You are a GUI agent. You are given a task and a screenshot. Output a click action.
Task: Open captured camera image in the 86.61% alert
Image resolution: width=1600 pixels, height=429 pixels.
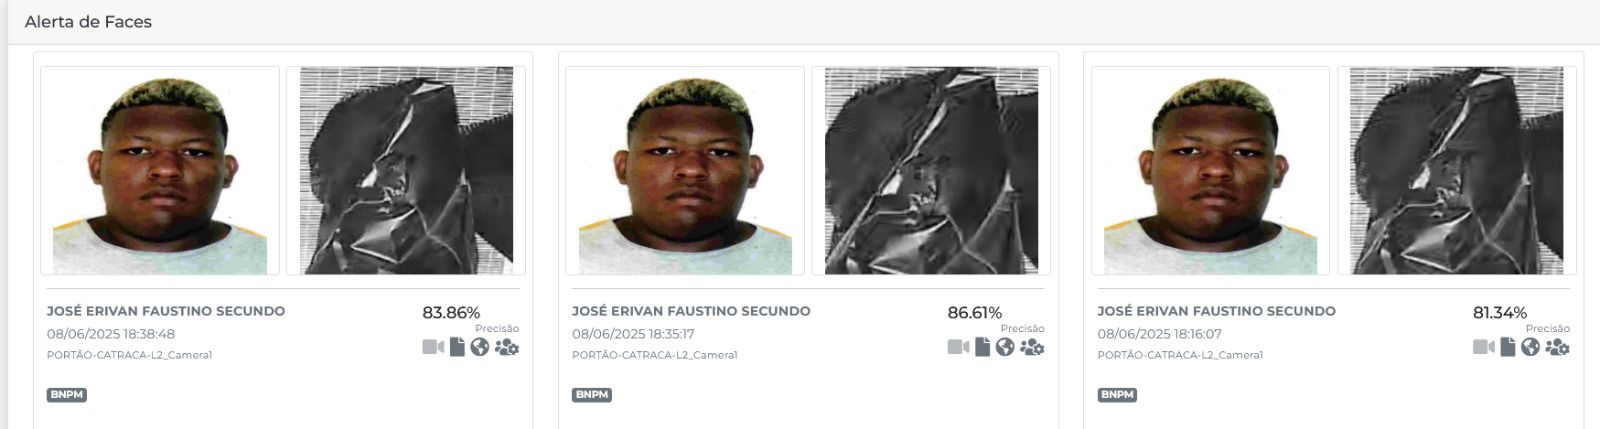point(931,171)
